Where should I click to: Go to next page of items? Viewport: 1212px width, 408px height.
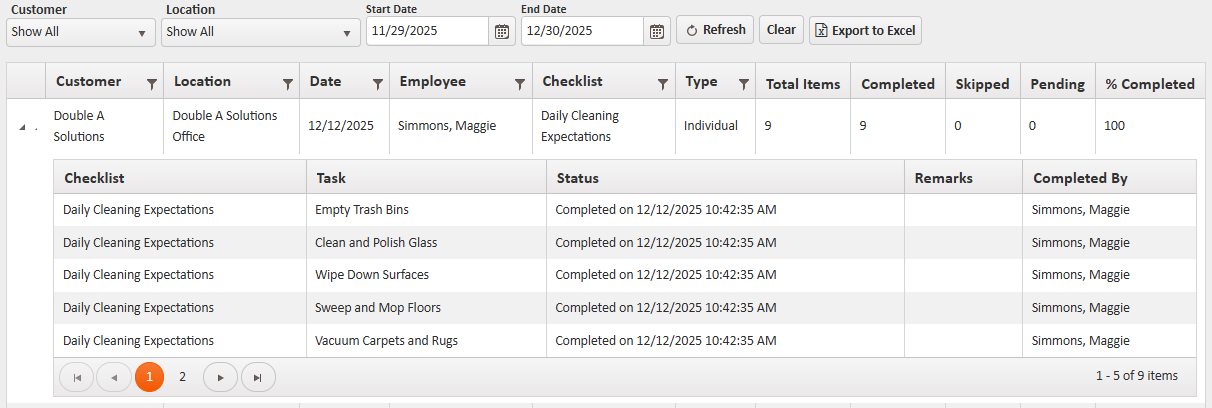pyautogui.click(x=220, y=377)
